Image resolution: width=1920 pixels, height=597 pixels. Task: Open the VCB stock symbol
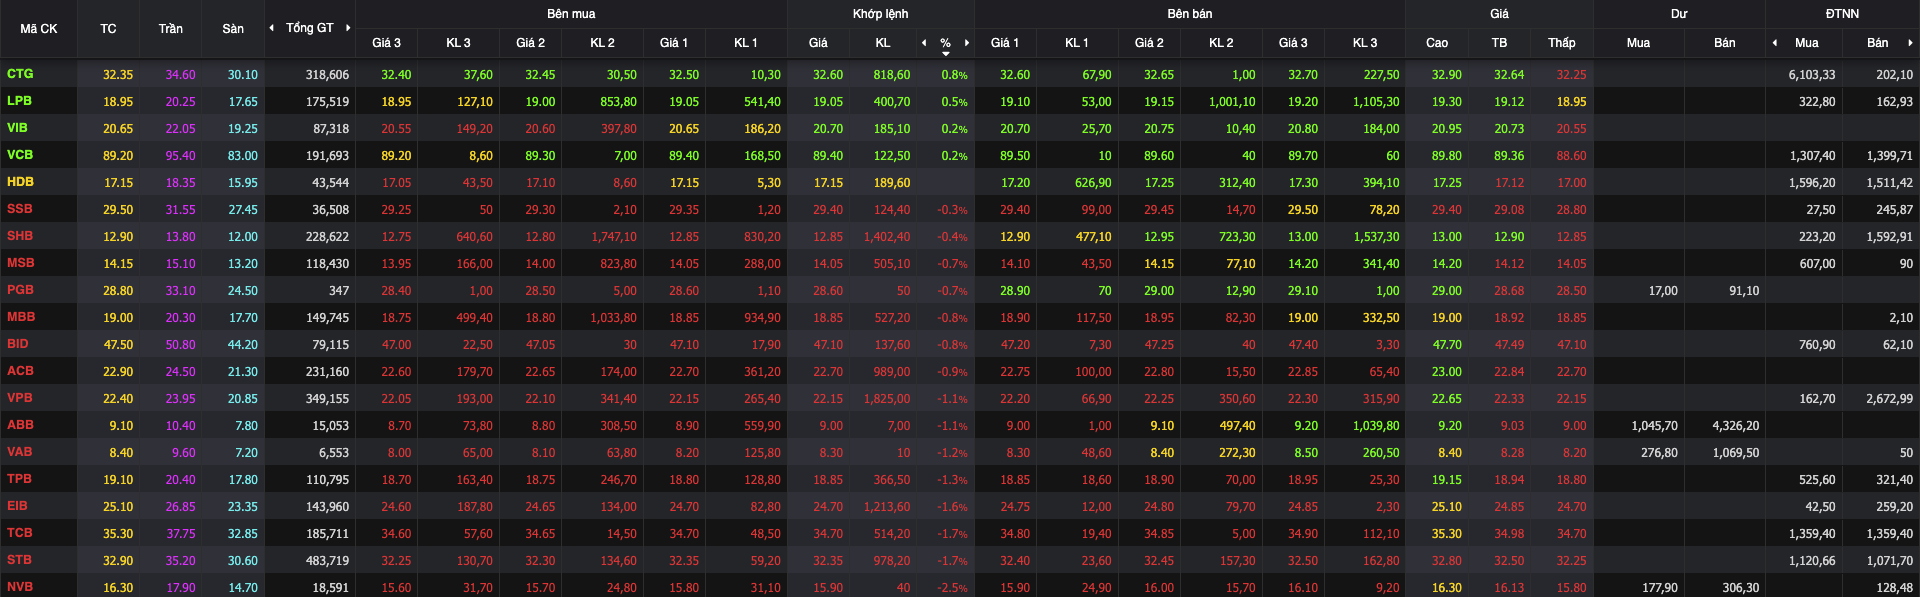(20, 155)
